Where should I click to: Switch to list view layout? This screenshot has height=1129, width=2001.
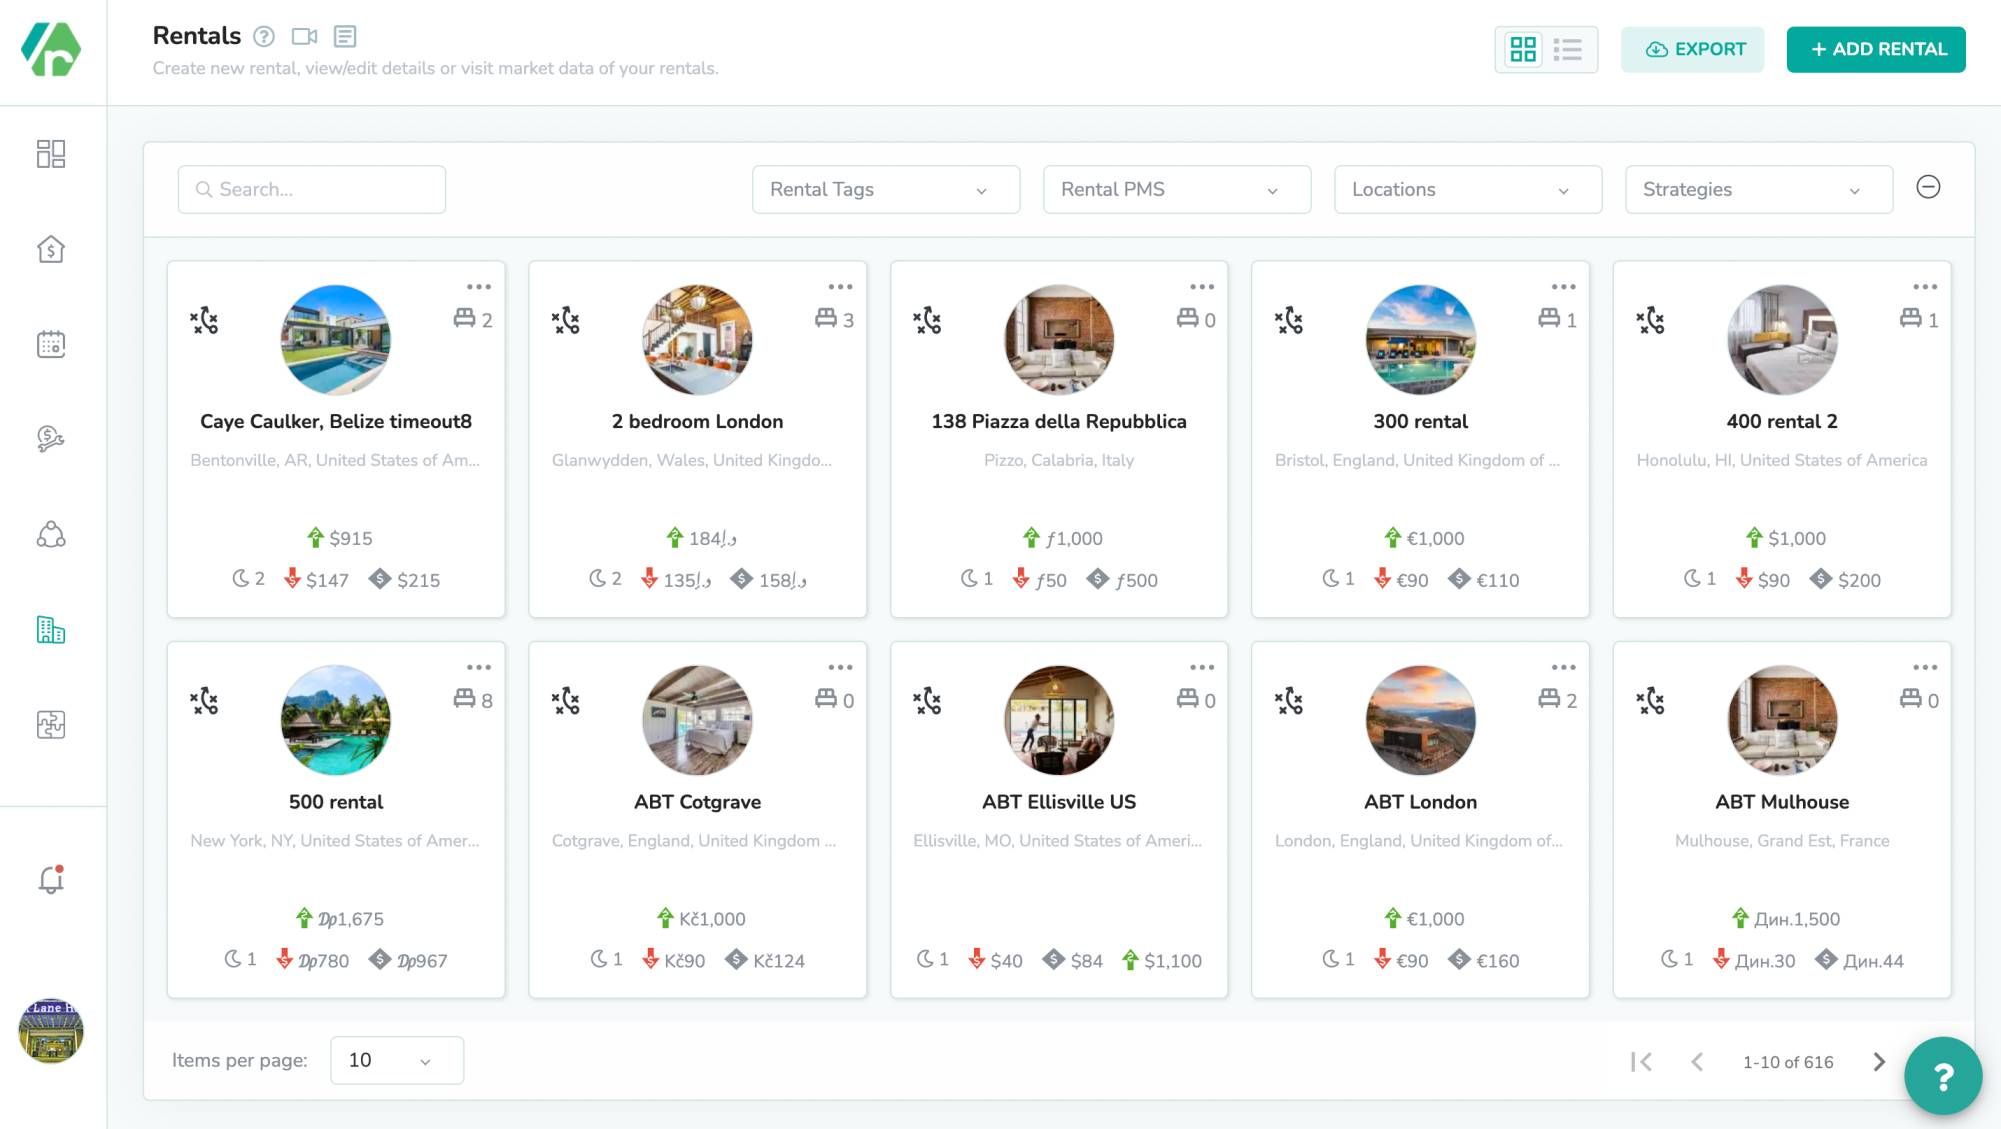tap(1568, 49)
